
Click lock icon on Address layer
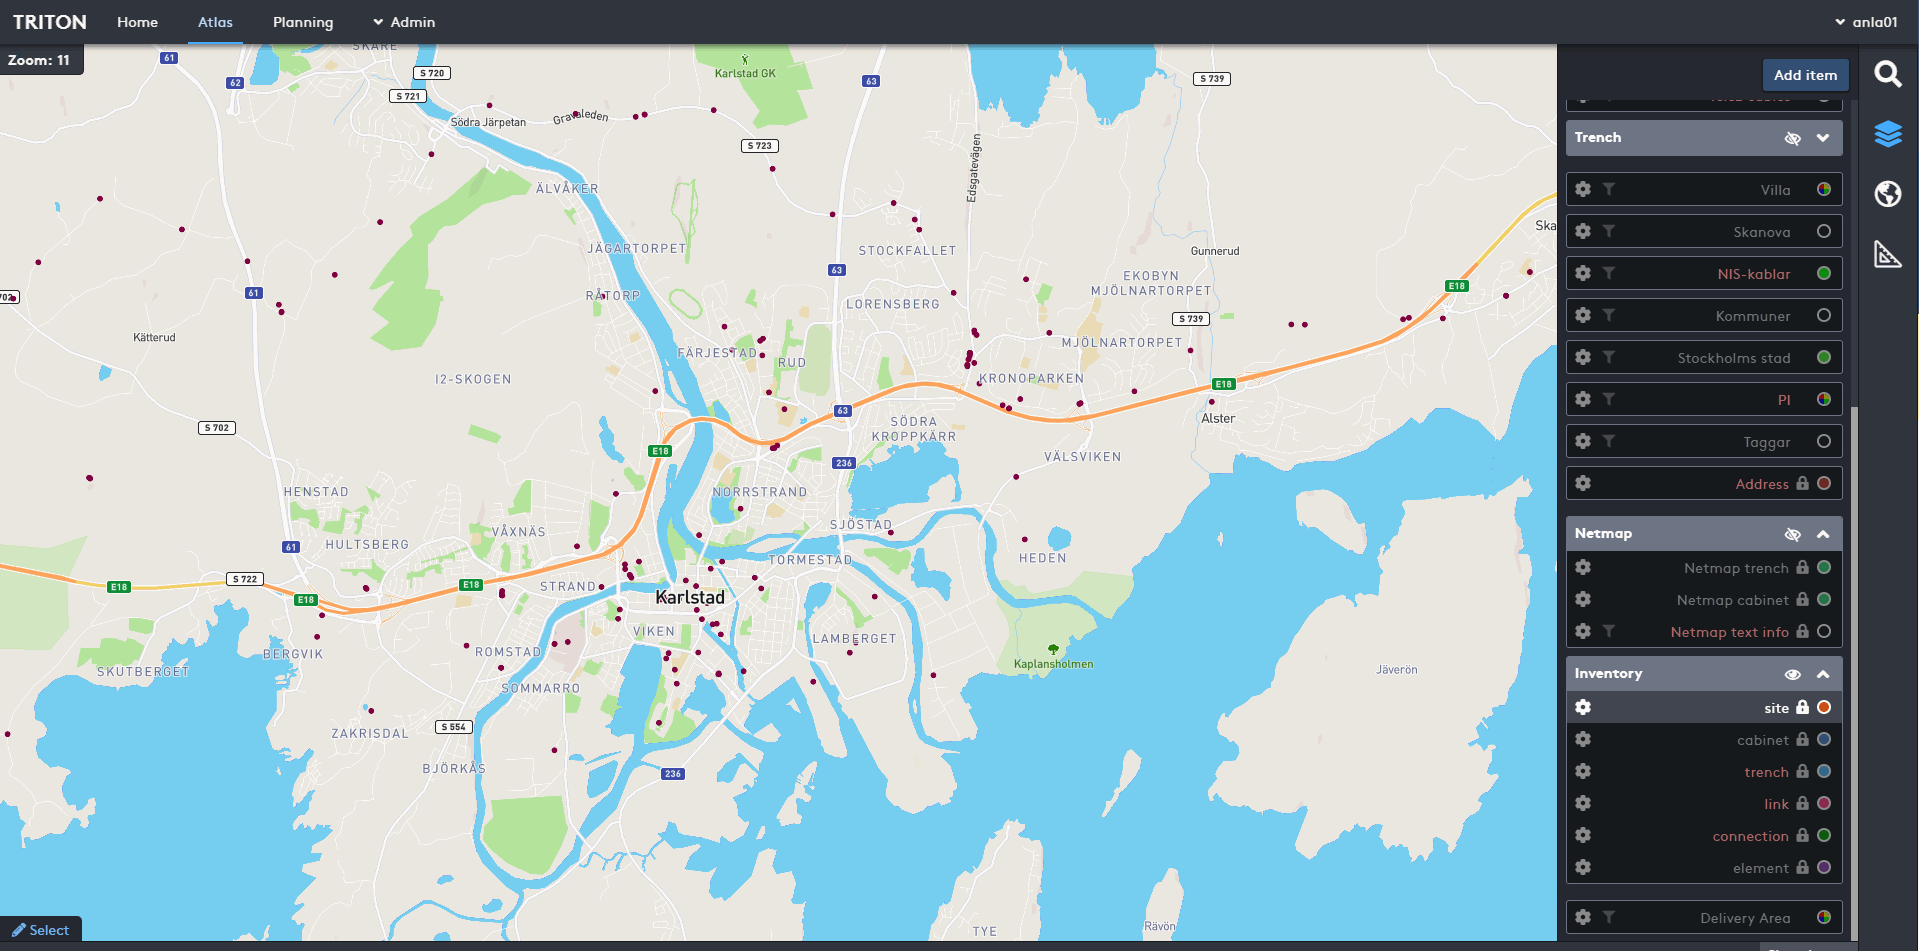tap(1802, 483)
